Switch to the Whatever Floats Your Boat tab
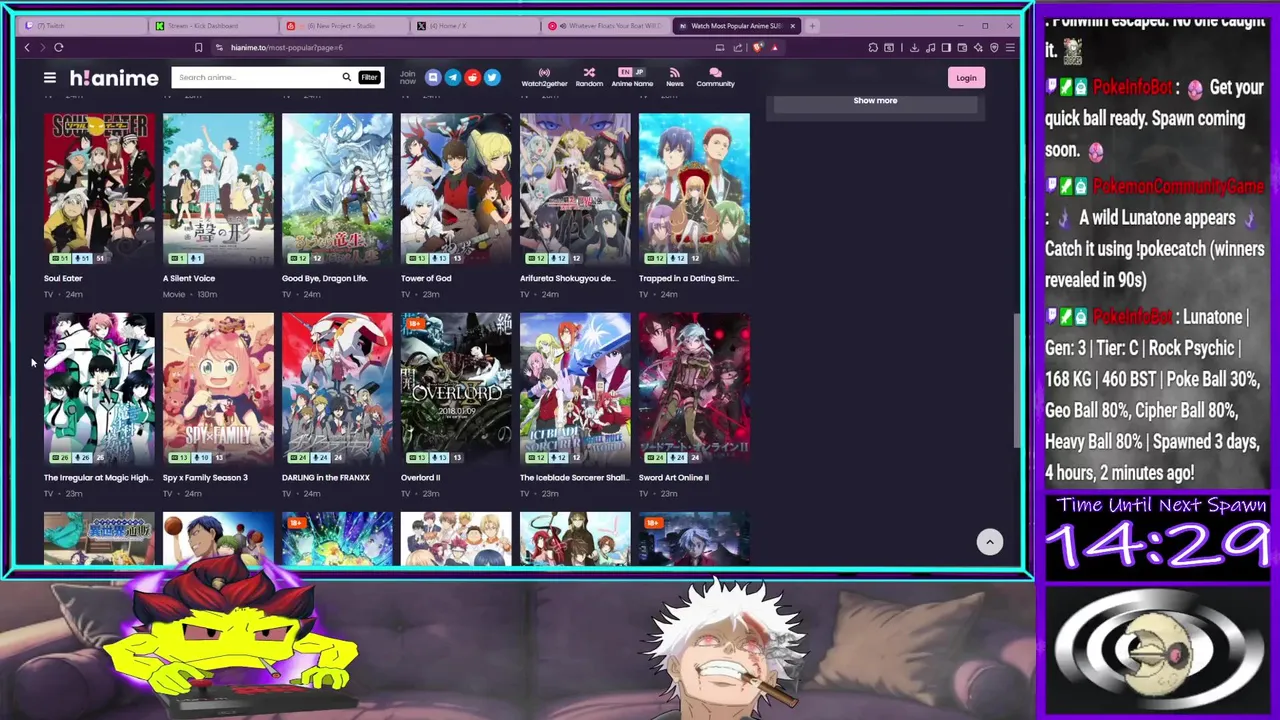 click(606, 26)
